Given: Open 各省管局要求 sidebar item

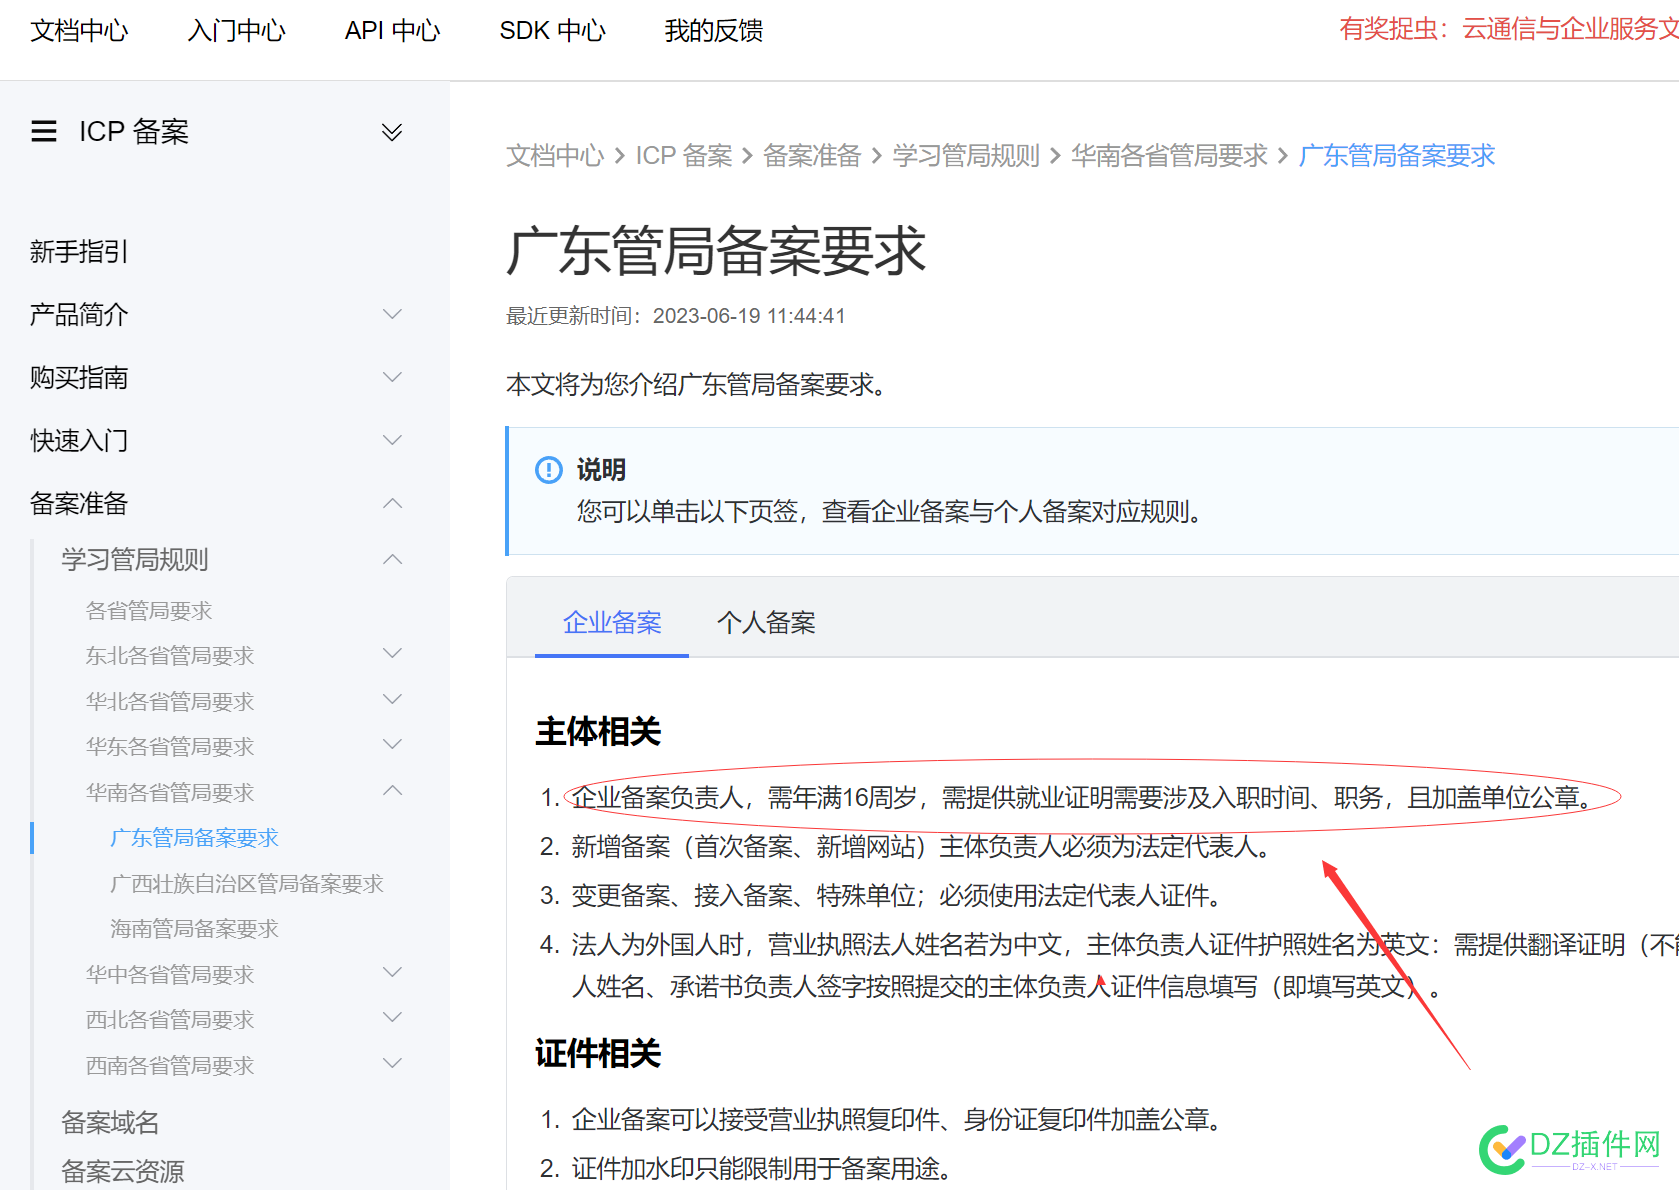Looking at the screenshot, I should click(x=149, y=610).
